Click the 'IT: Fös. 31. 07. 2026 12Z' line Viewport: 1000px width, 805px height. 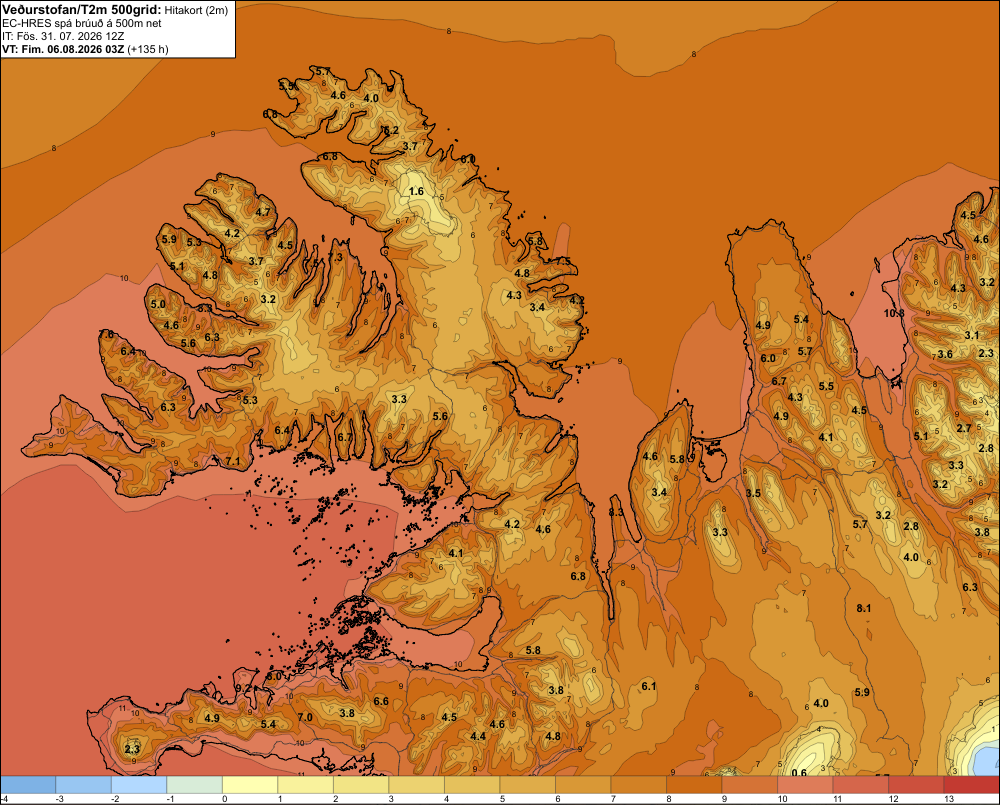[x=63, y=36]
